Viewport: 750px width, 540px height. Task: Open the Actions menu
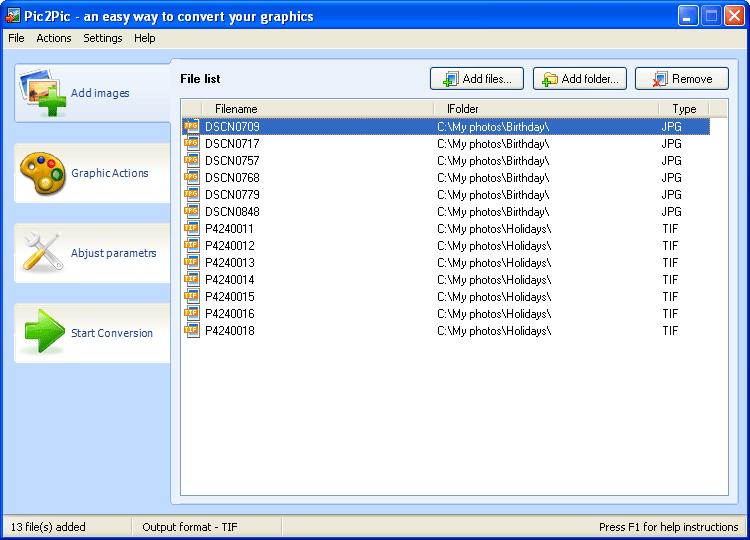click(54, 38)
